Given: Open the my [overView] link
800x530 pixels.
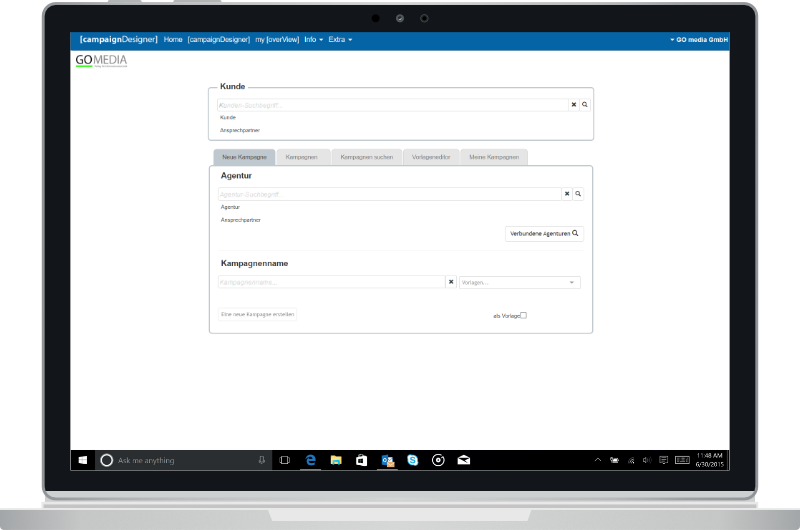Looking at the screenshot, I should coord(277,40).
